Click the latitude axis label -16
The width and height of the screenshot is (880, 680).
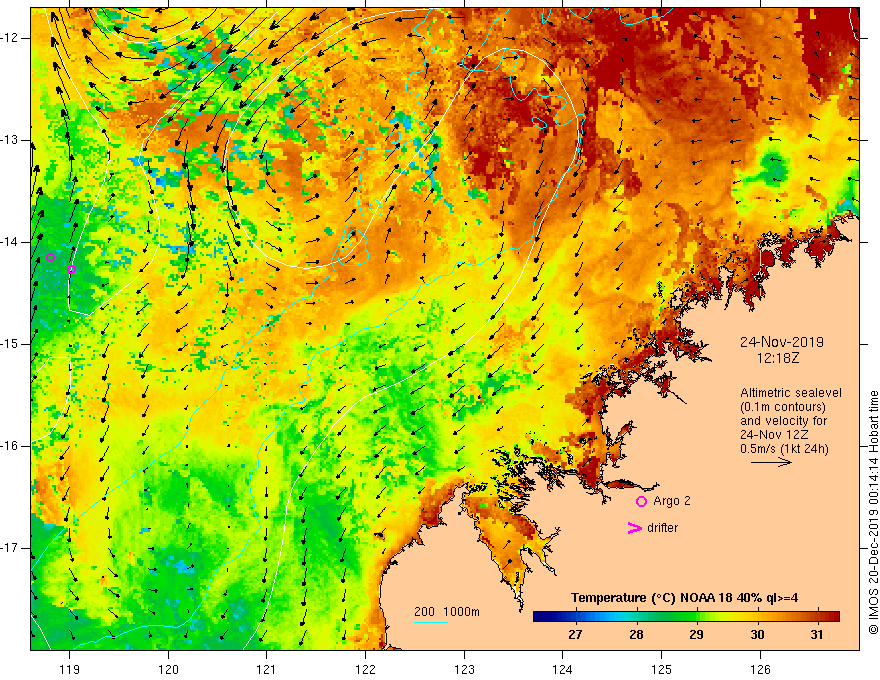tap(11, 446)
